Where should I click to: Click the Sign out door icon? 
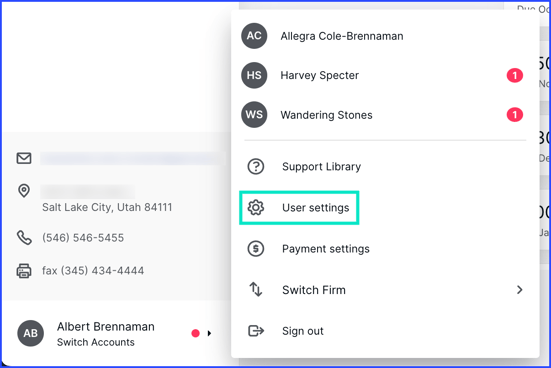click(x=256, y=331)
